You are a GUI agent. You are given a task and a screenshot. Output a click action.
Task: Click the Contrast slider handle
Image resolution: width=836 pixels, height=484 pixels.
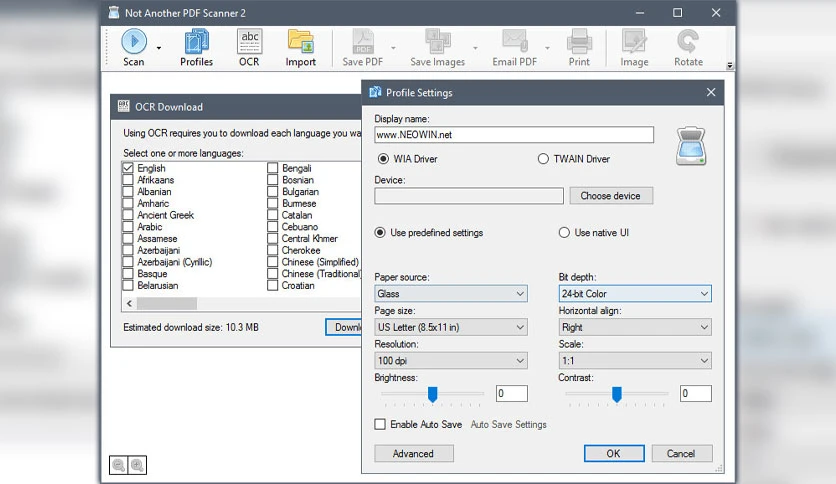coord(617,394)
